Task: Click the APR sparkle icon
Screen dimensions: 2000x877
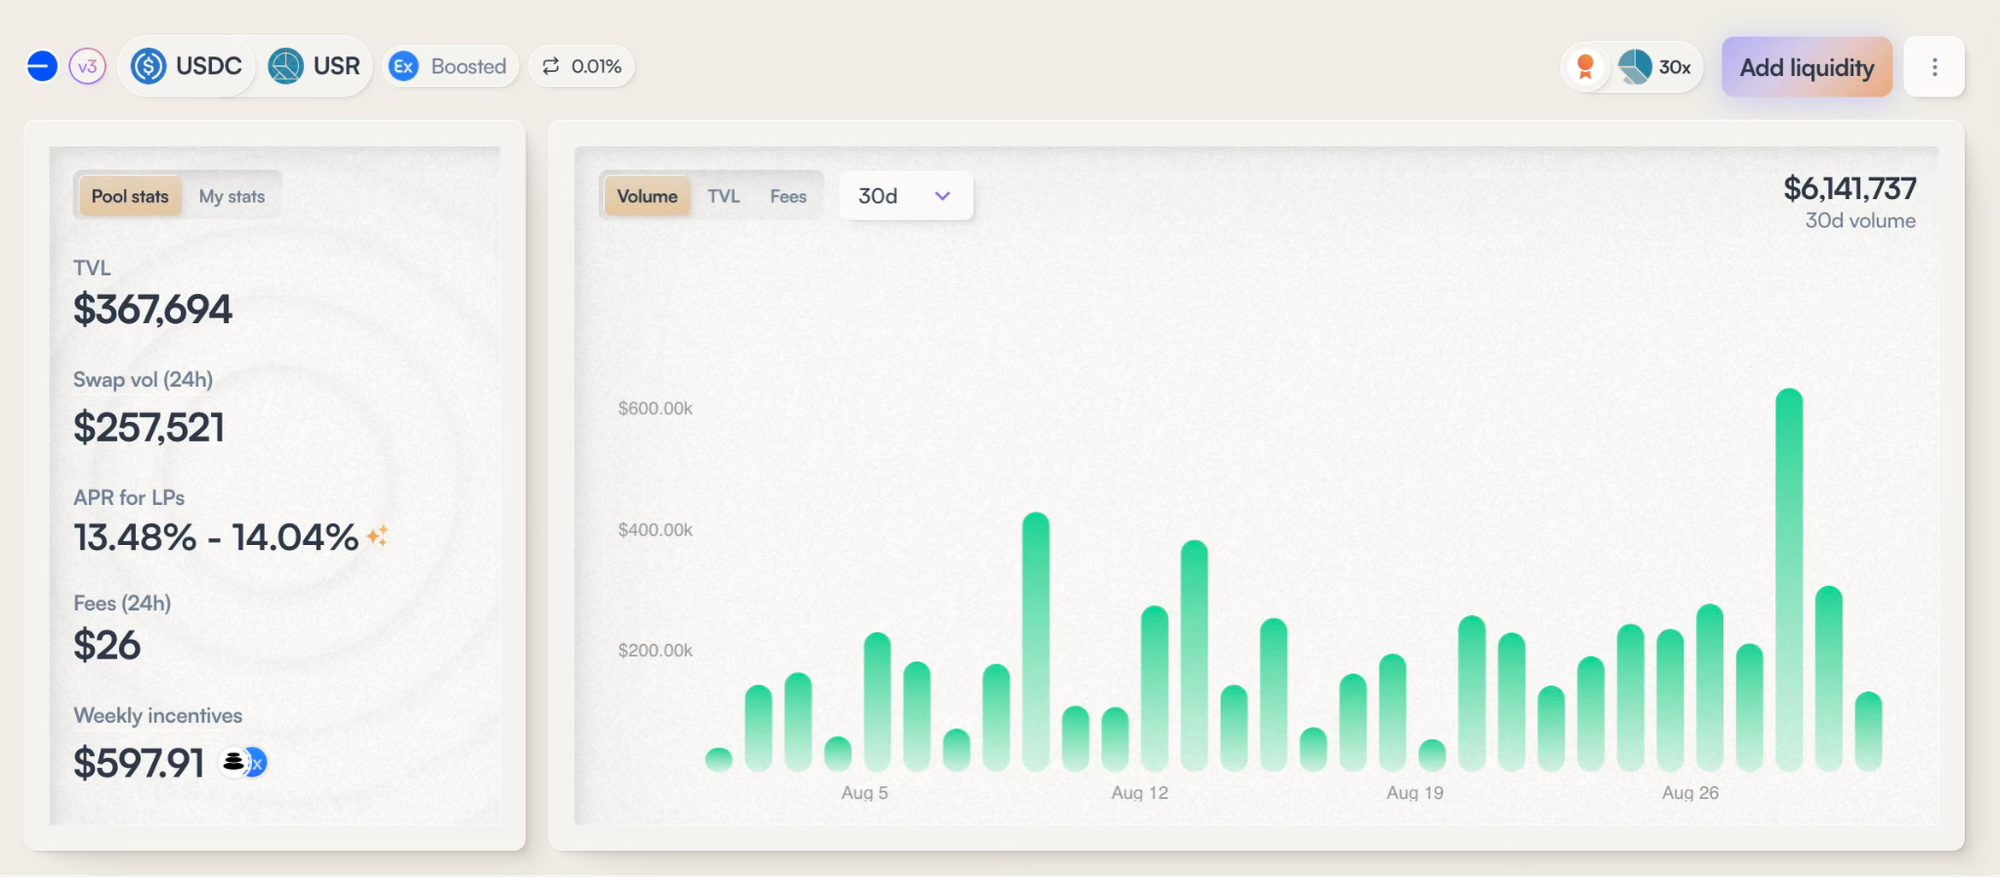Action: [x=377, y=537]
